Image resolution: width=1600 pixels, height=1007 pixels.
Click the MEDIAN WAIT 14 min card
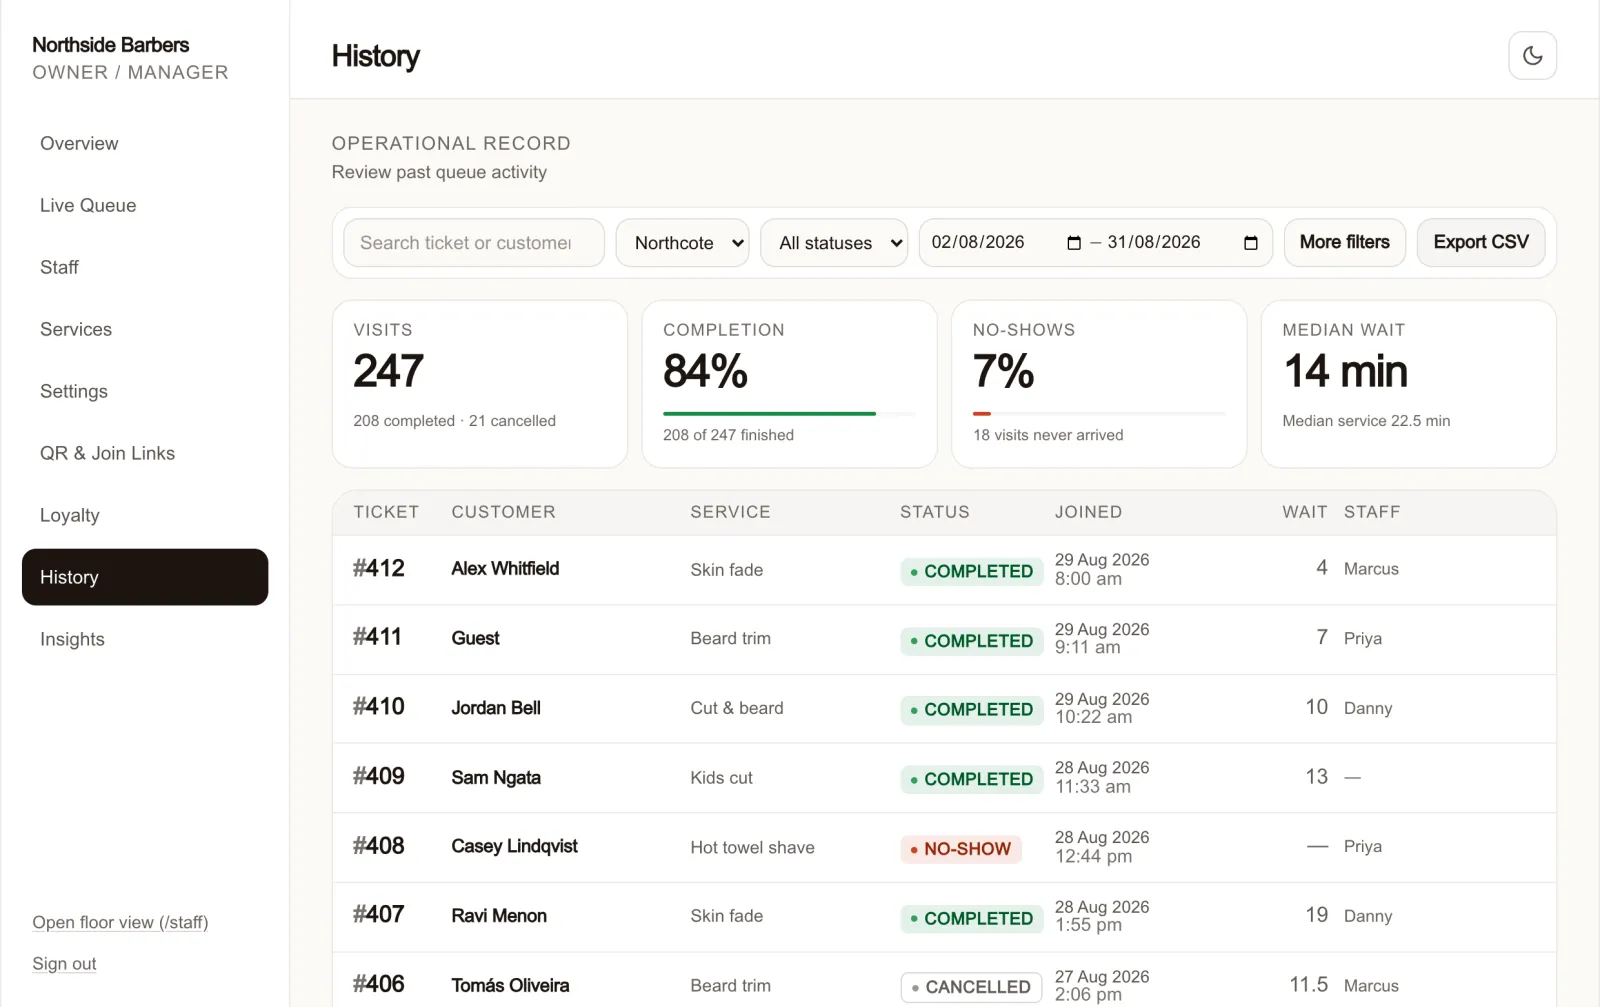(x=1409, y=384)
